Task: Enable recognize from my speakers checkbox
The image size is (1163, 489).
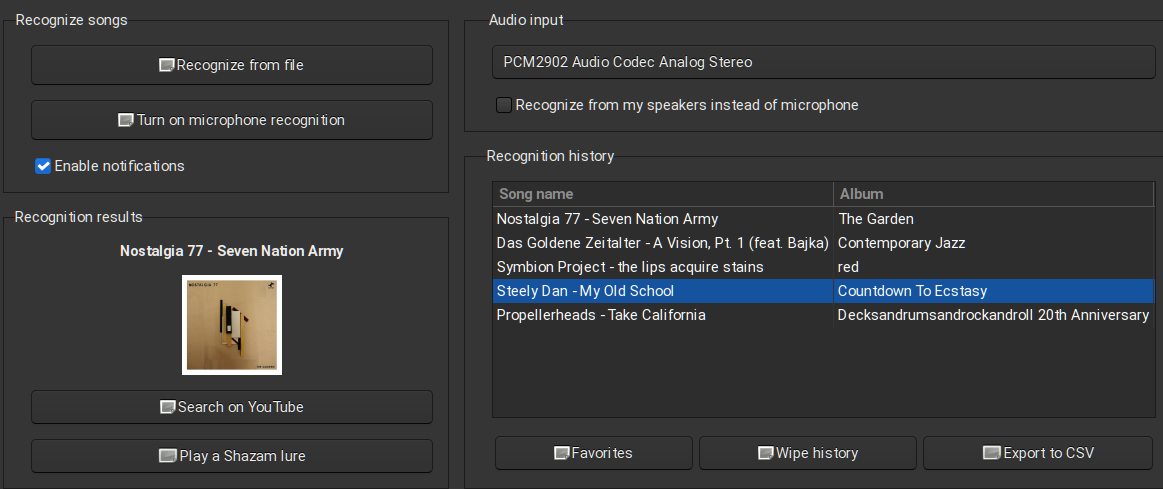Action: point(504,105)
